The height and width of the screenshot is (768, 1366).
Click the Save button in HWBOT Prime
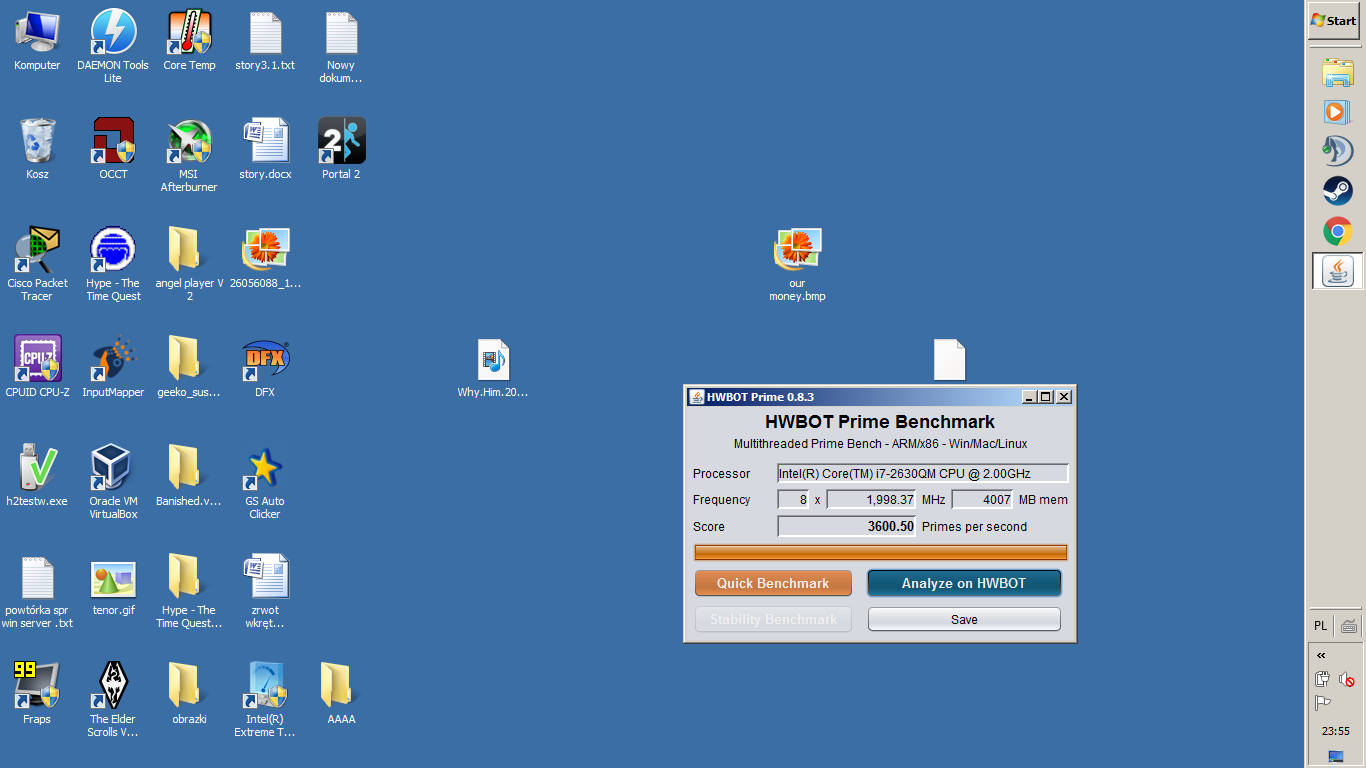(x=964, y=619)
